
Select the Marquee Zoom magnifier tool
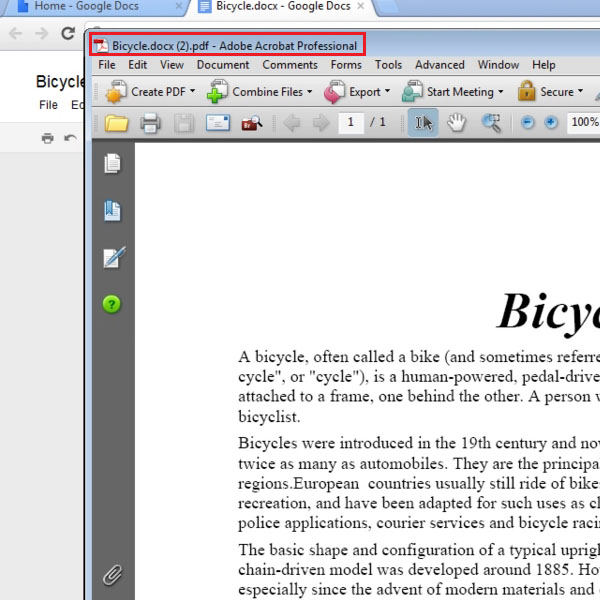click(x=491, y=123)
